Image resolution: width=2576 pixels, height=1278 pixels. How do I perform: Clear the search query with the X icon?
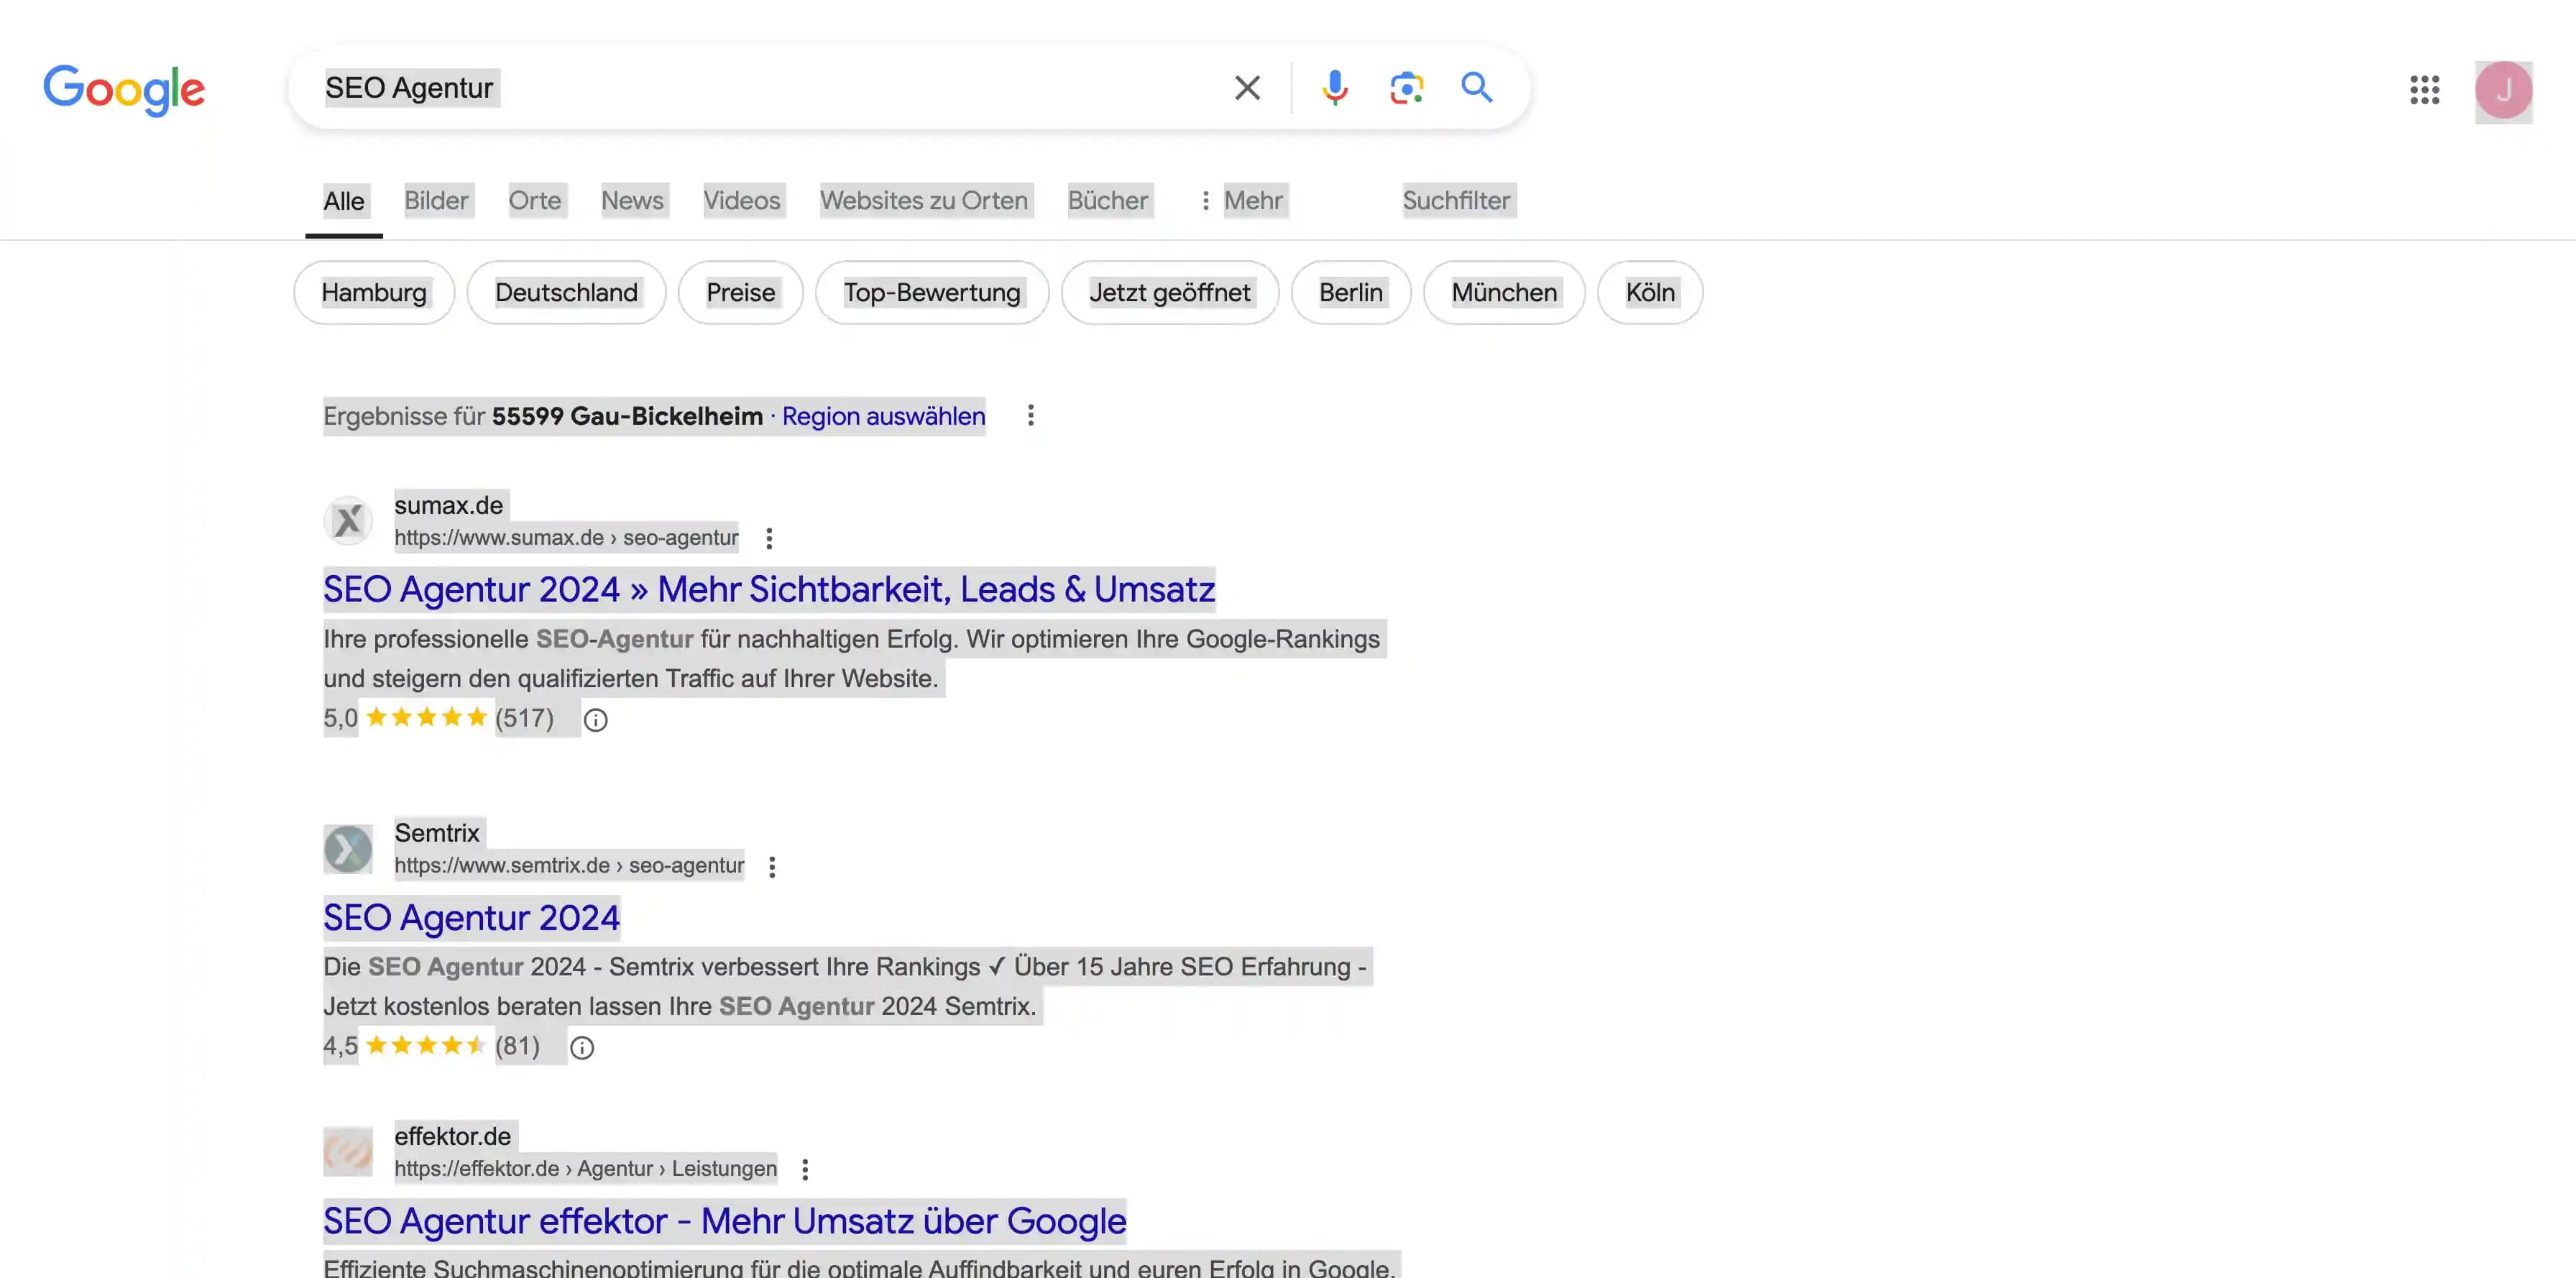pos(1246,88)
